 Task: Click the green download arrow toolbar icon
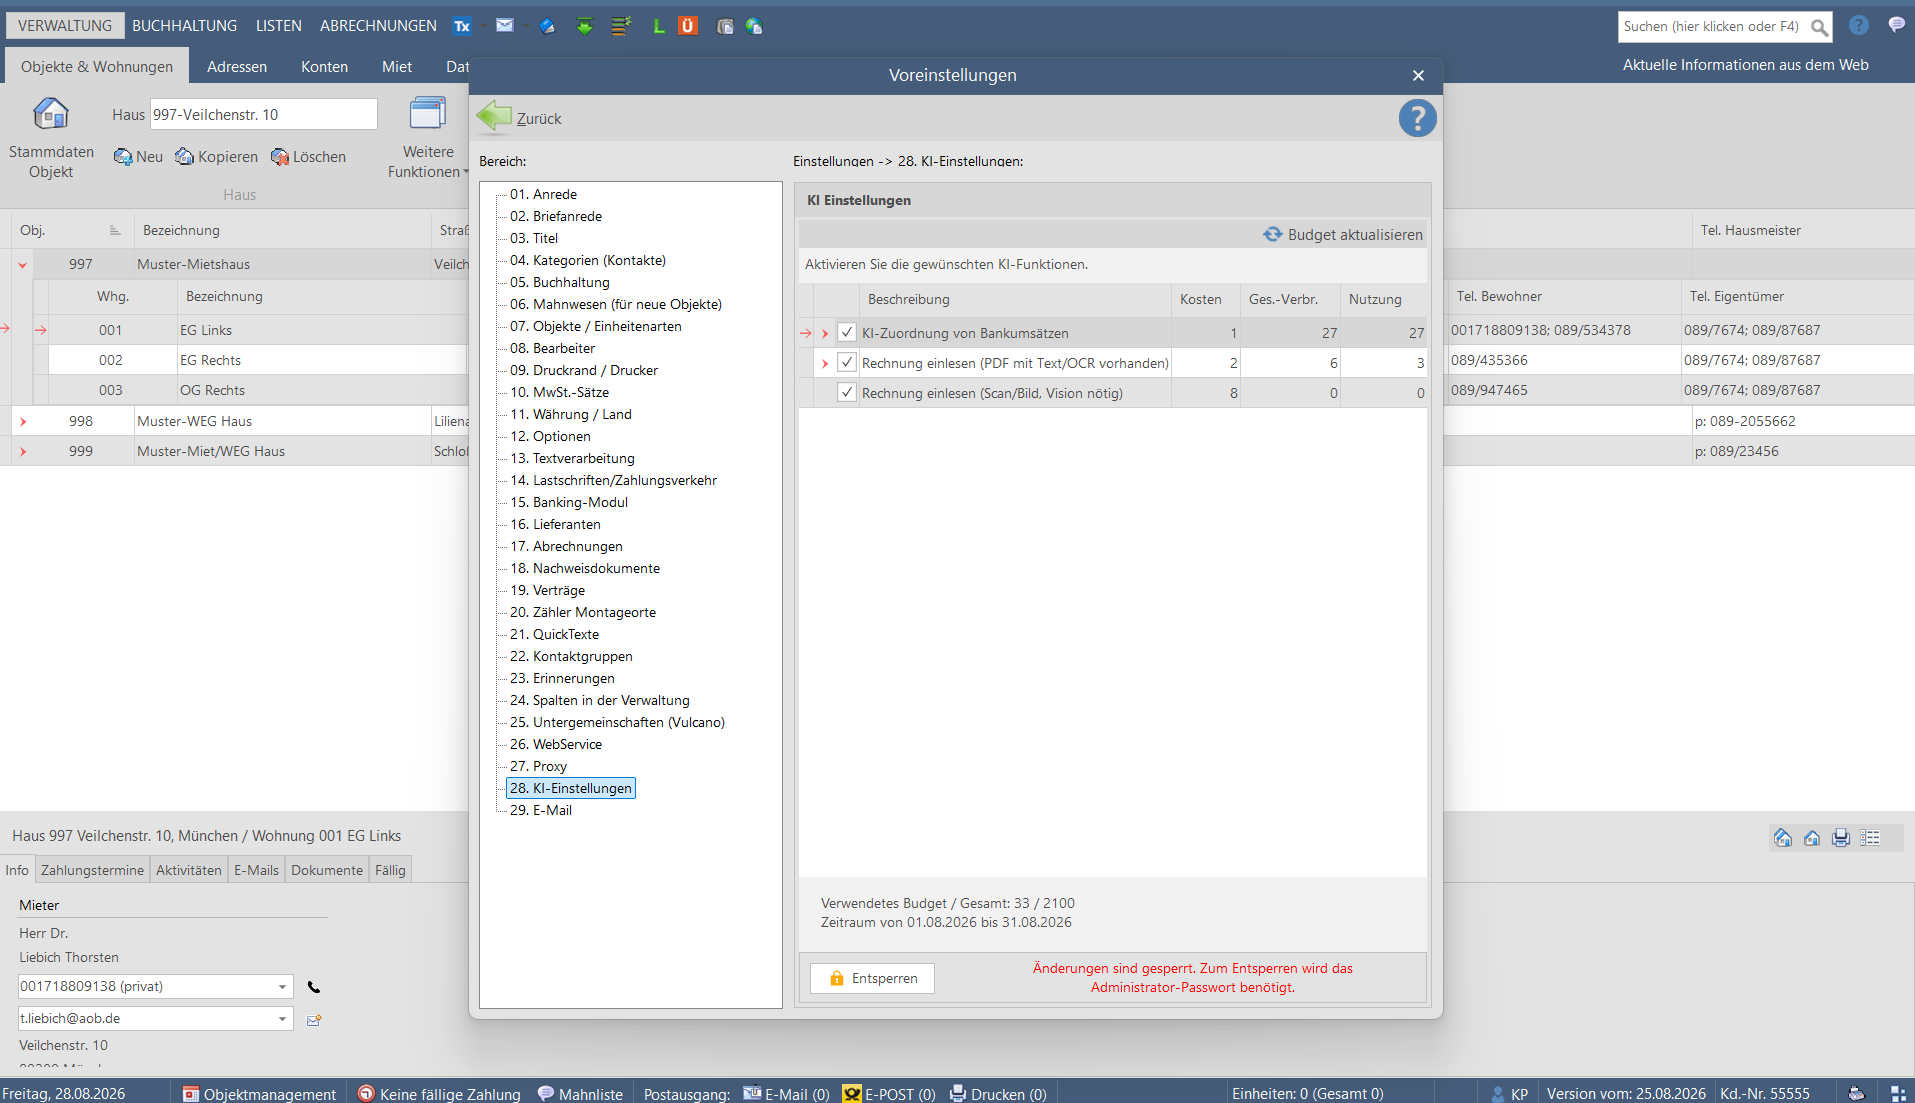pyautogui.click(x=585, y=26)
